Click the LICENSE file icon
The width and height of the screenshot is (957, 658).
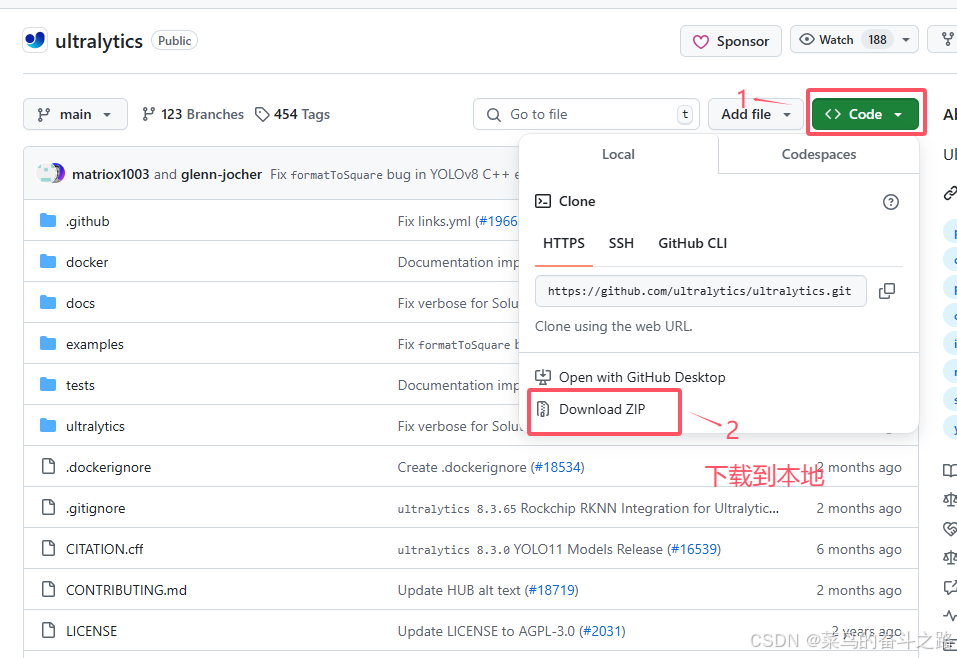click(x=48, y=630)
